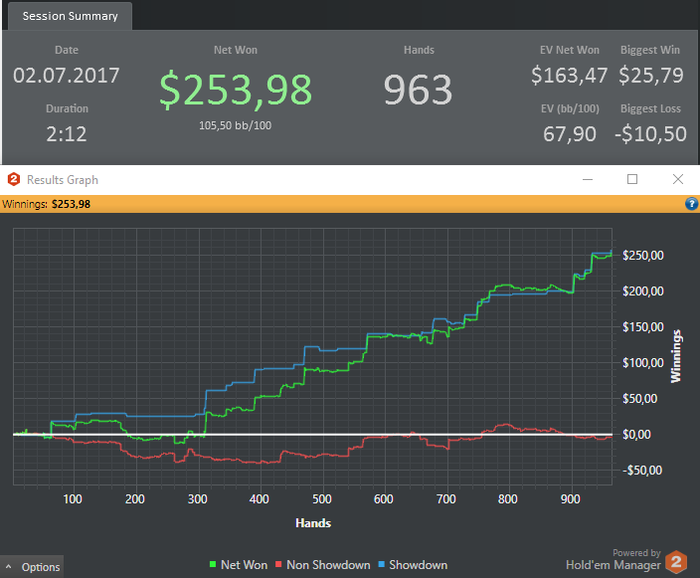The height and width of the screenshot is (578, 700).
Task: Click the Winnings vertical axis title
Action: tap(676, 356)
